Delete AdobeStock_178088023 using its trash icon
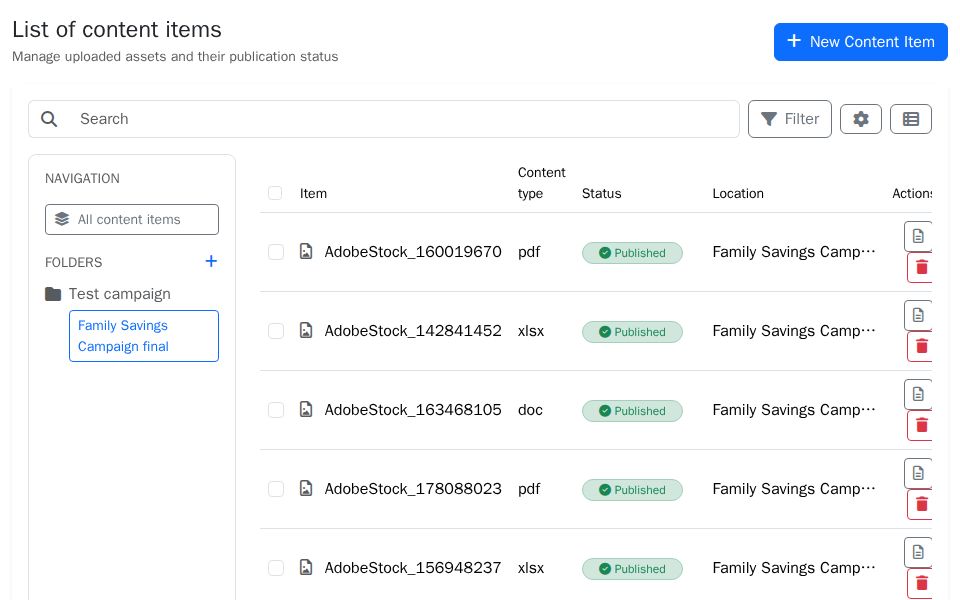 point(921,504)
